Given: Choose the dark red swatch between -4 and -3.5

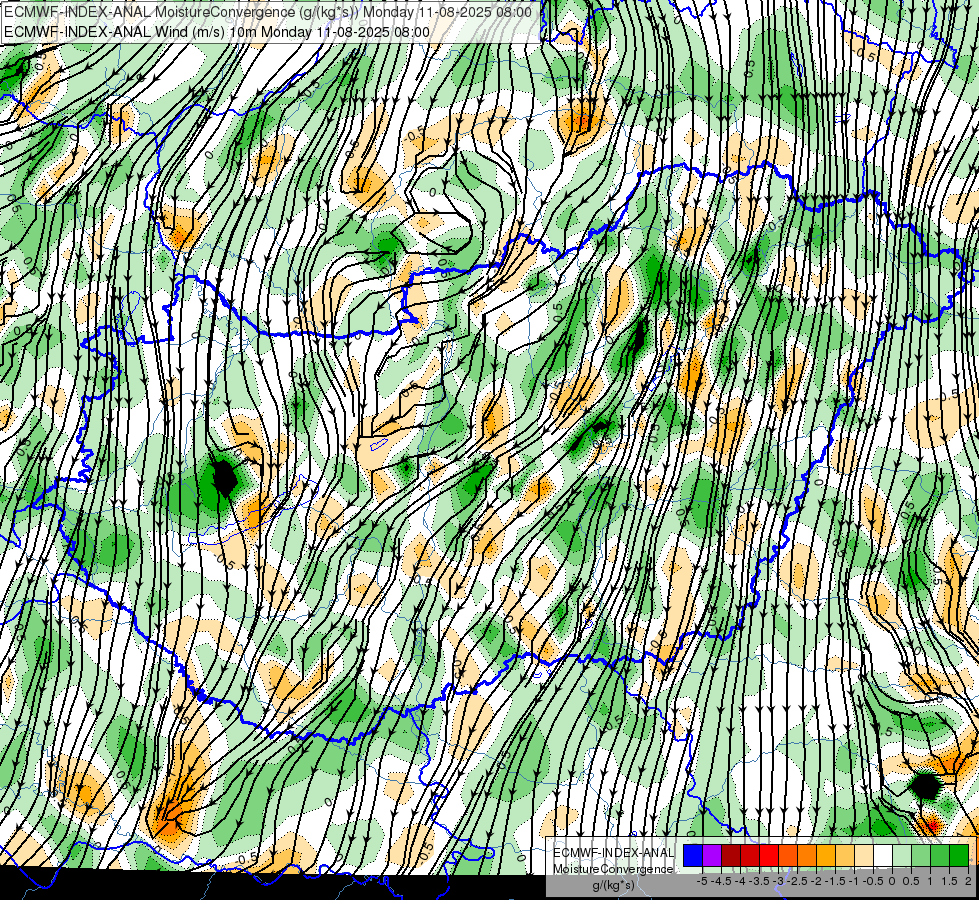Looking at the screenshot, I should [750, 855].
